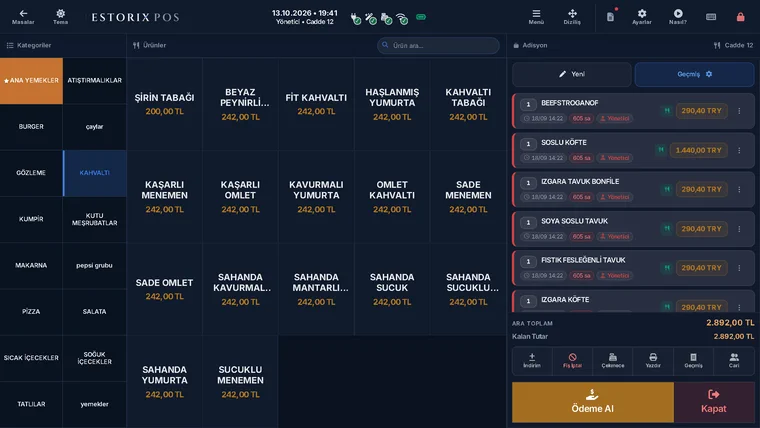Print the bill with Yazdır
The image size is (760, 428).
pos(653,361)
